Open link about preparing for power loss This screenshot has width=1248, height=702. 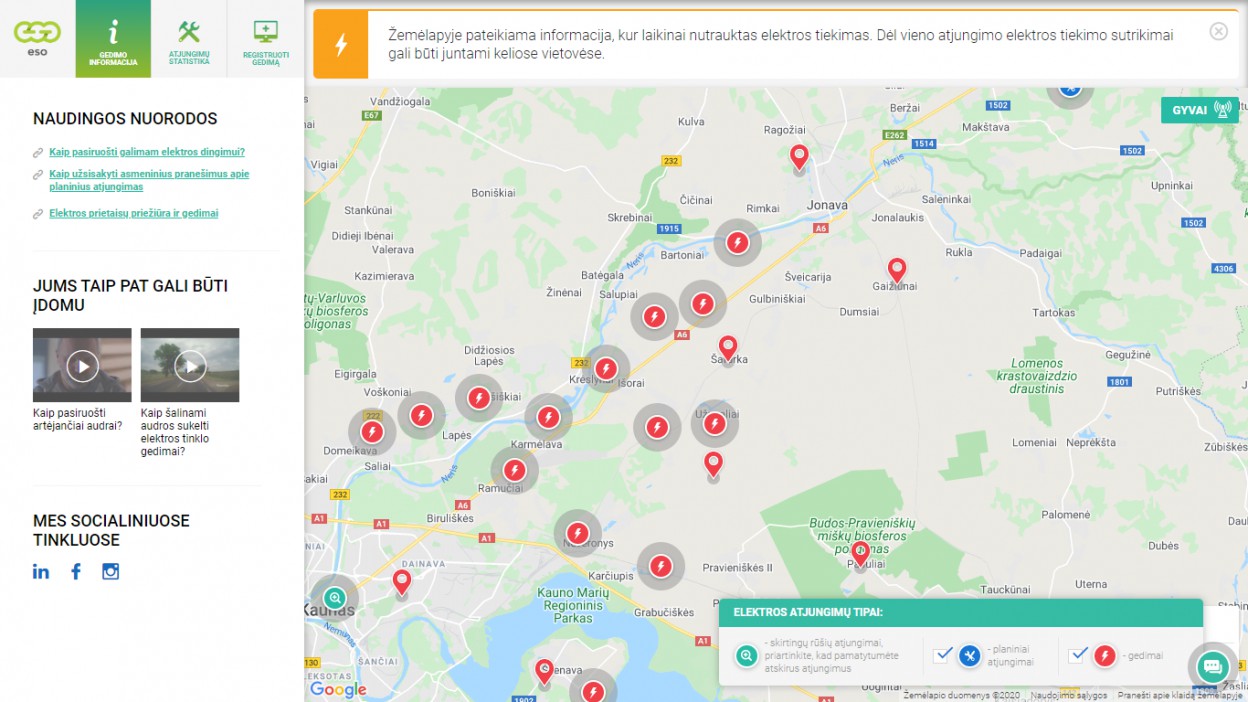click(x=147, y=152)
